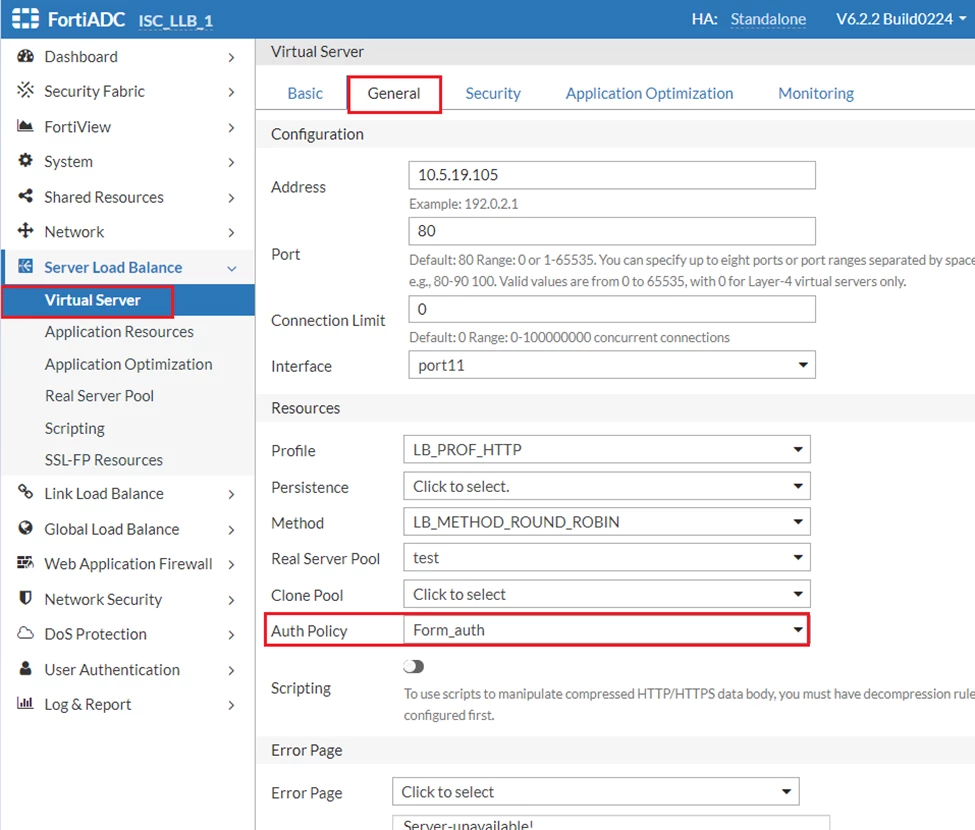Open the Error Page dropdown

click(596, 791)
